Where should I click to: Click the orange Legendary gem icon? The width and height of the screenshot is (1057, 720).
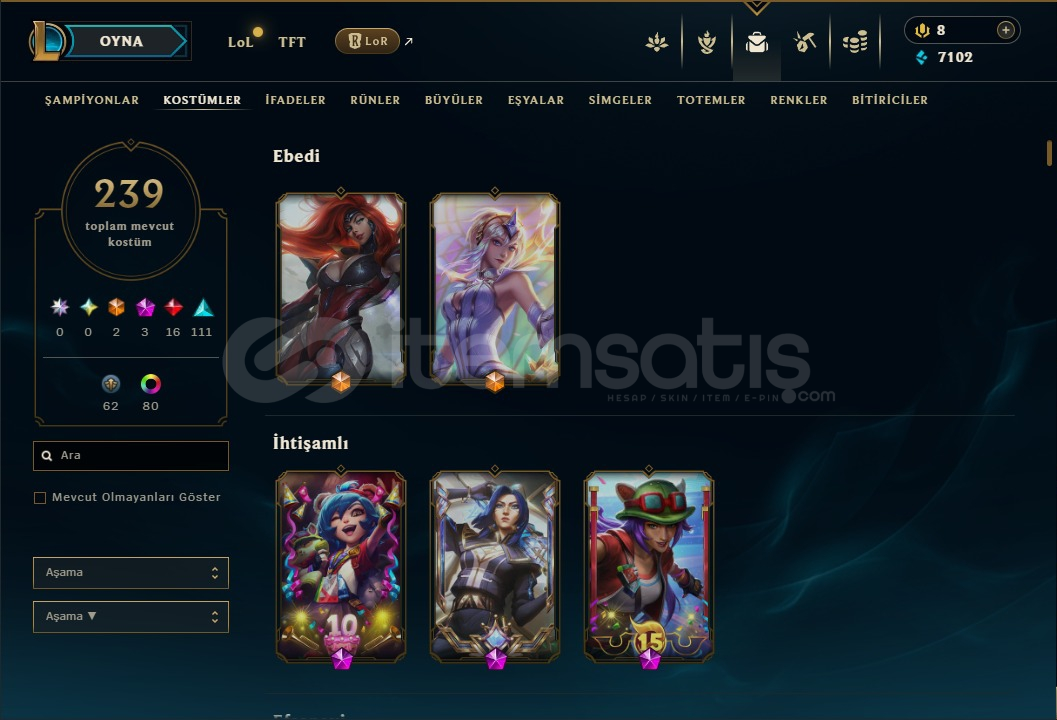(x=117, y=307)
